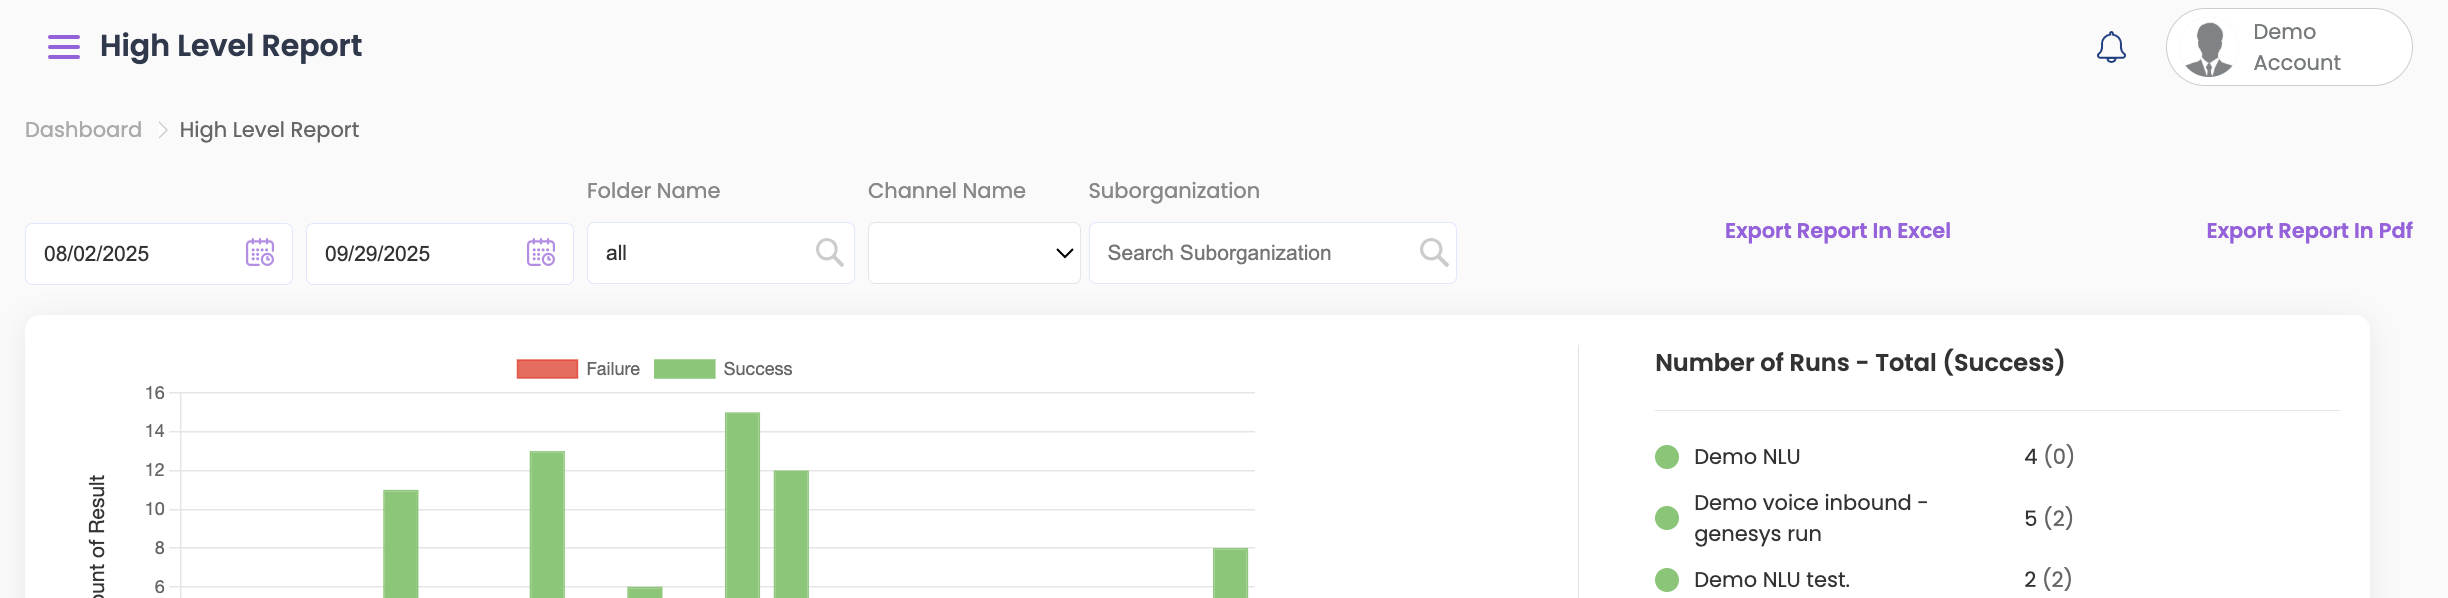Viewport: 2448px width, 598px height.
Task: Export Report In Excel
Action: point(1837,231)
